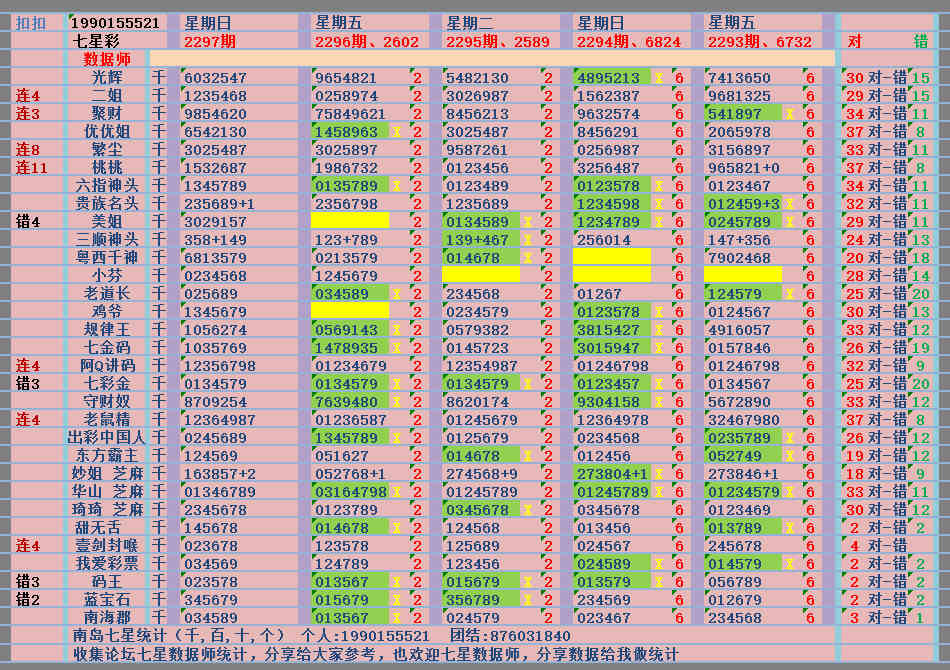Image resolution: width=950 pixels, height=670 pixels.
Task: Click the yellow marker icon beside 4895213
Action: click(x=658, y=78)
